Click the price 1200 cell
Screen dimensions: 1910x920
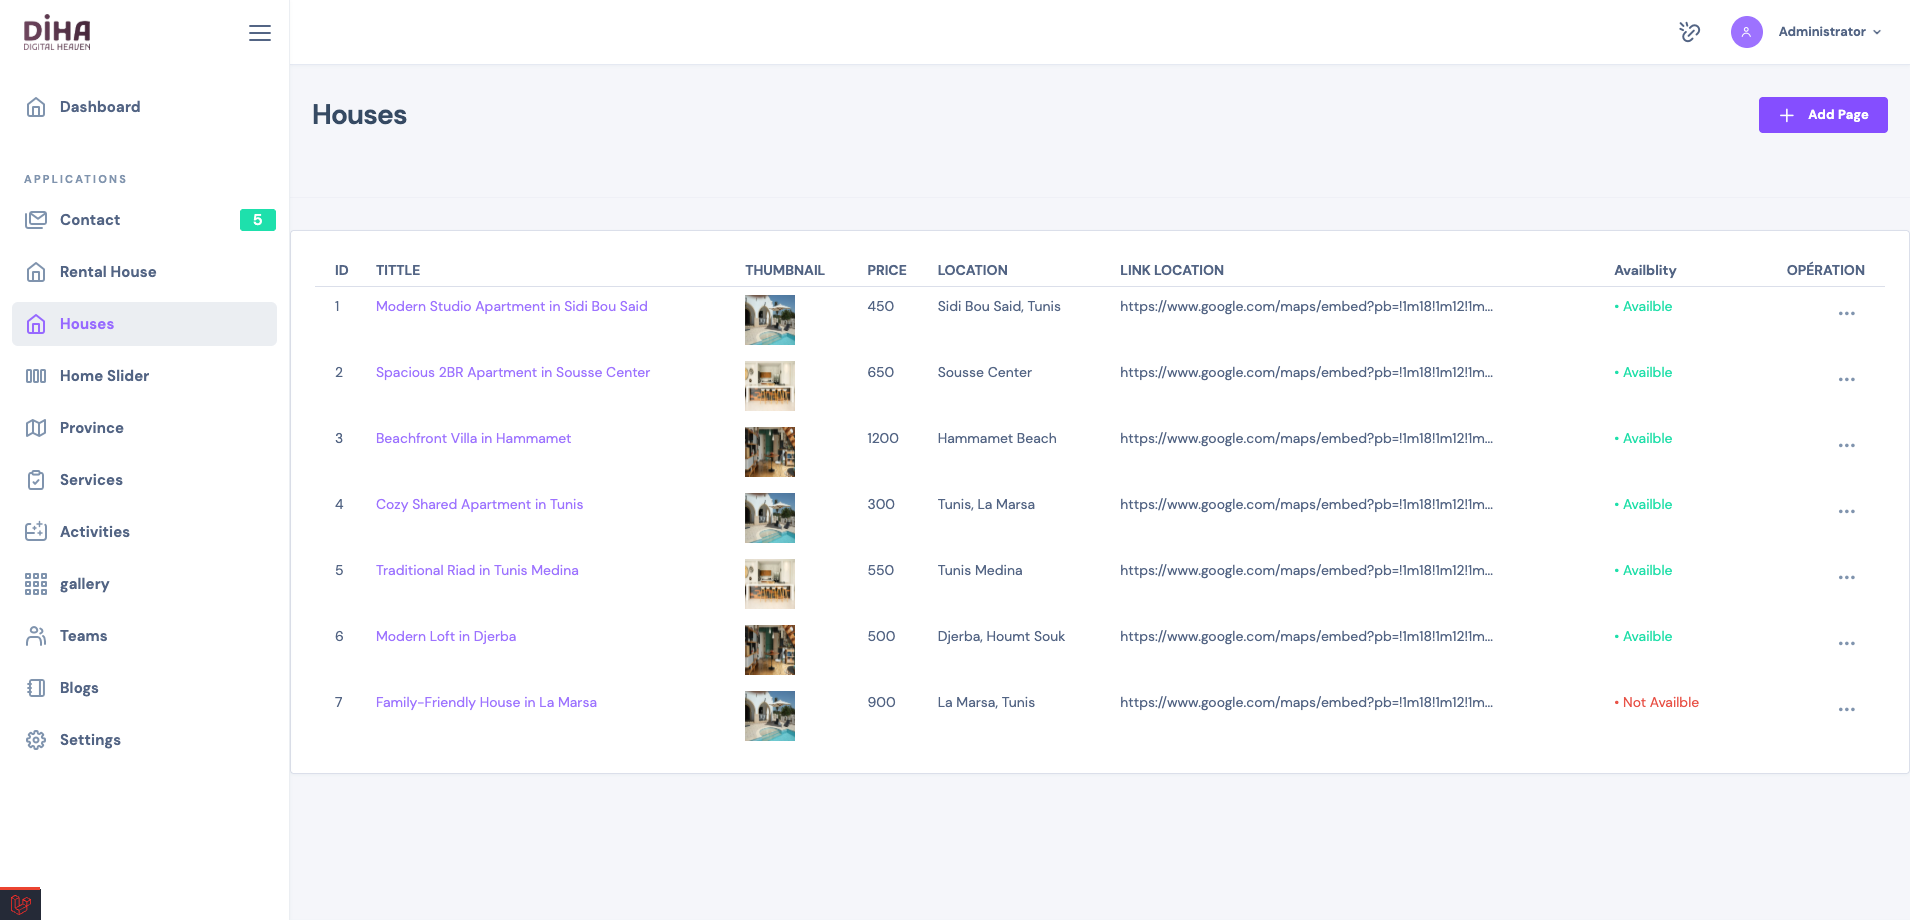(x=883, y=438)
